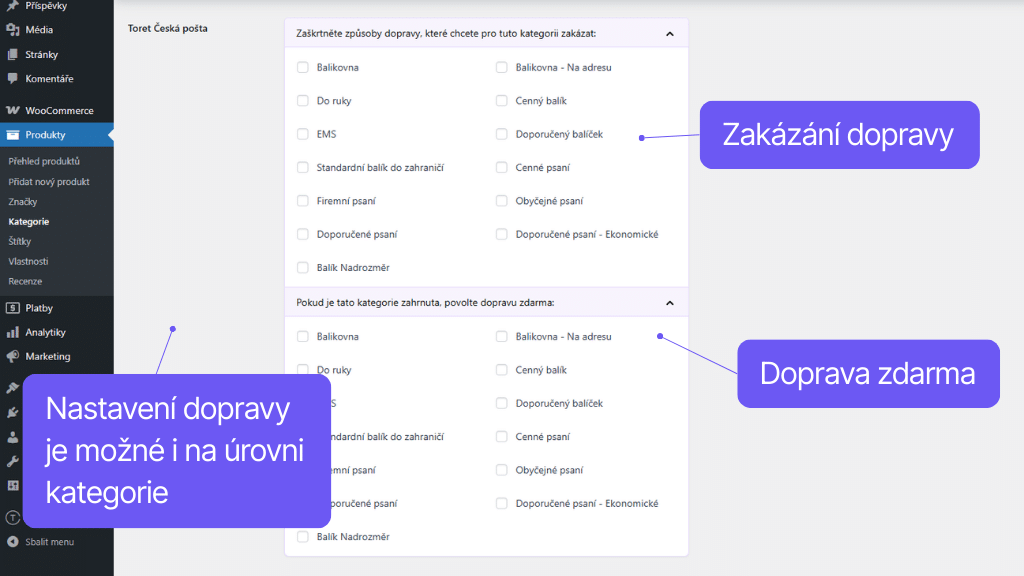Click the Toret Česká pošta heading
The width and height of the screenshot is (1024, 576).
click(169, 29)
